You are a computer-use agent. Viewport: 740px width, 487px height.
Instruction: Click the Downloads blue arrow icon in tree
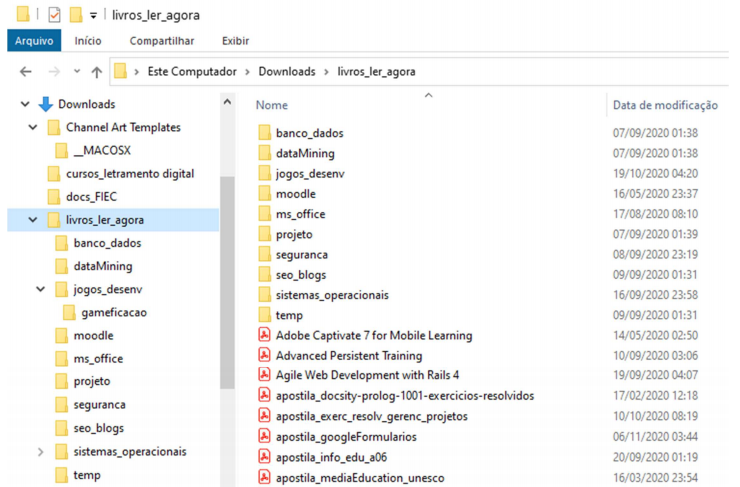click(45, 104)
